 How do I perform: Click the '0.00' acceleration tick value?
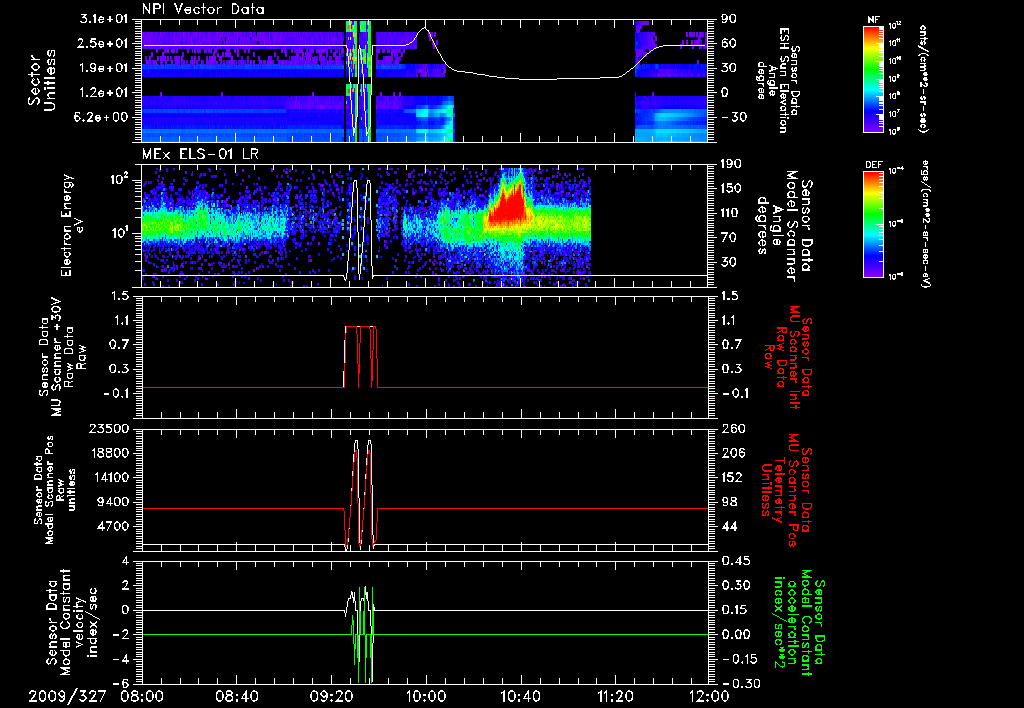click(735, 634)
